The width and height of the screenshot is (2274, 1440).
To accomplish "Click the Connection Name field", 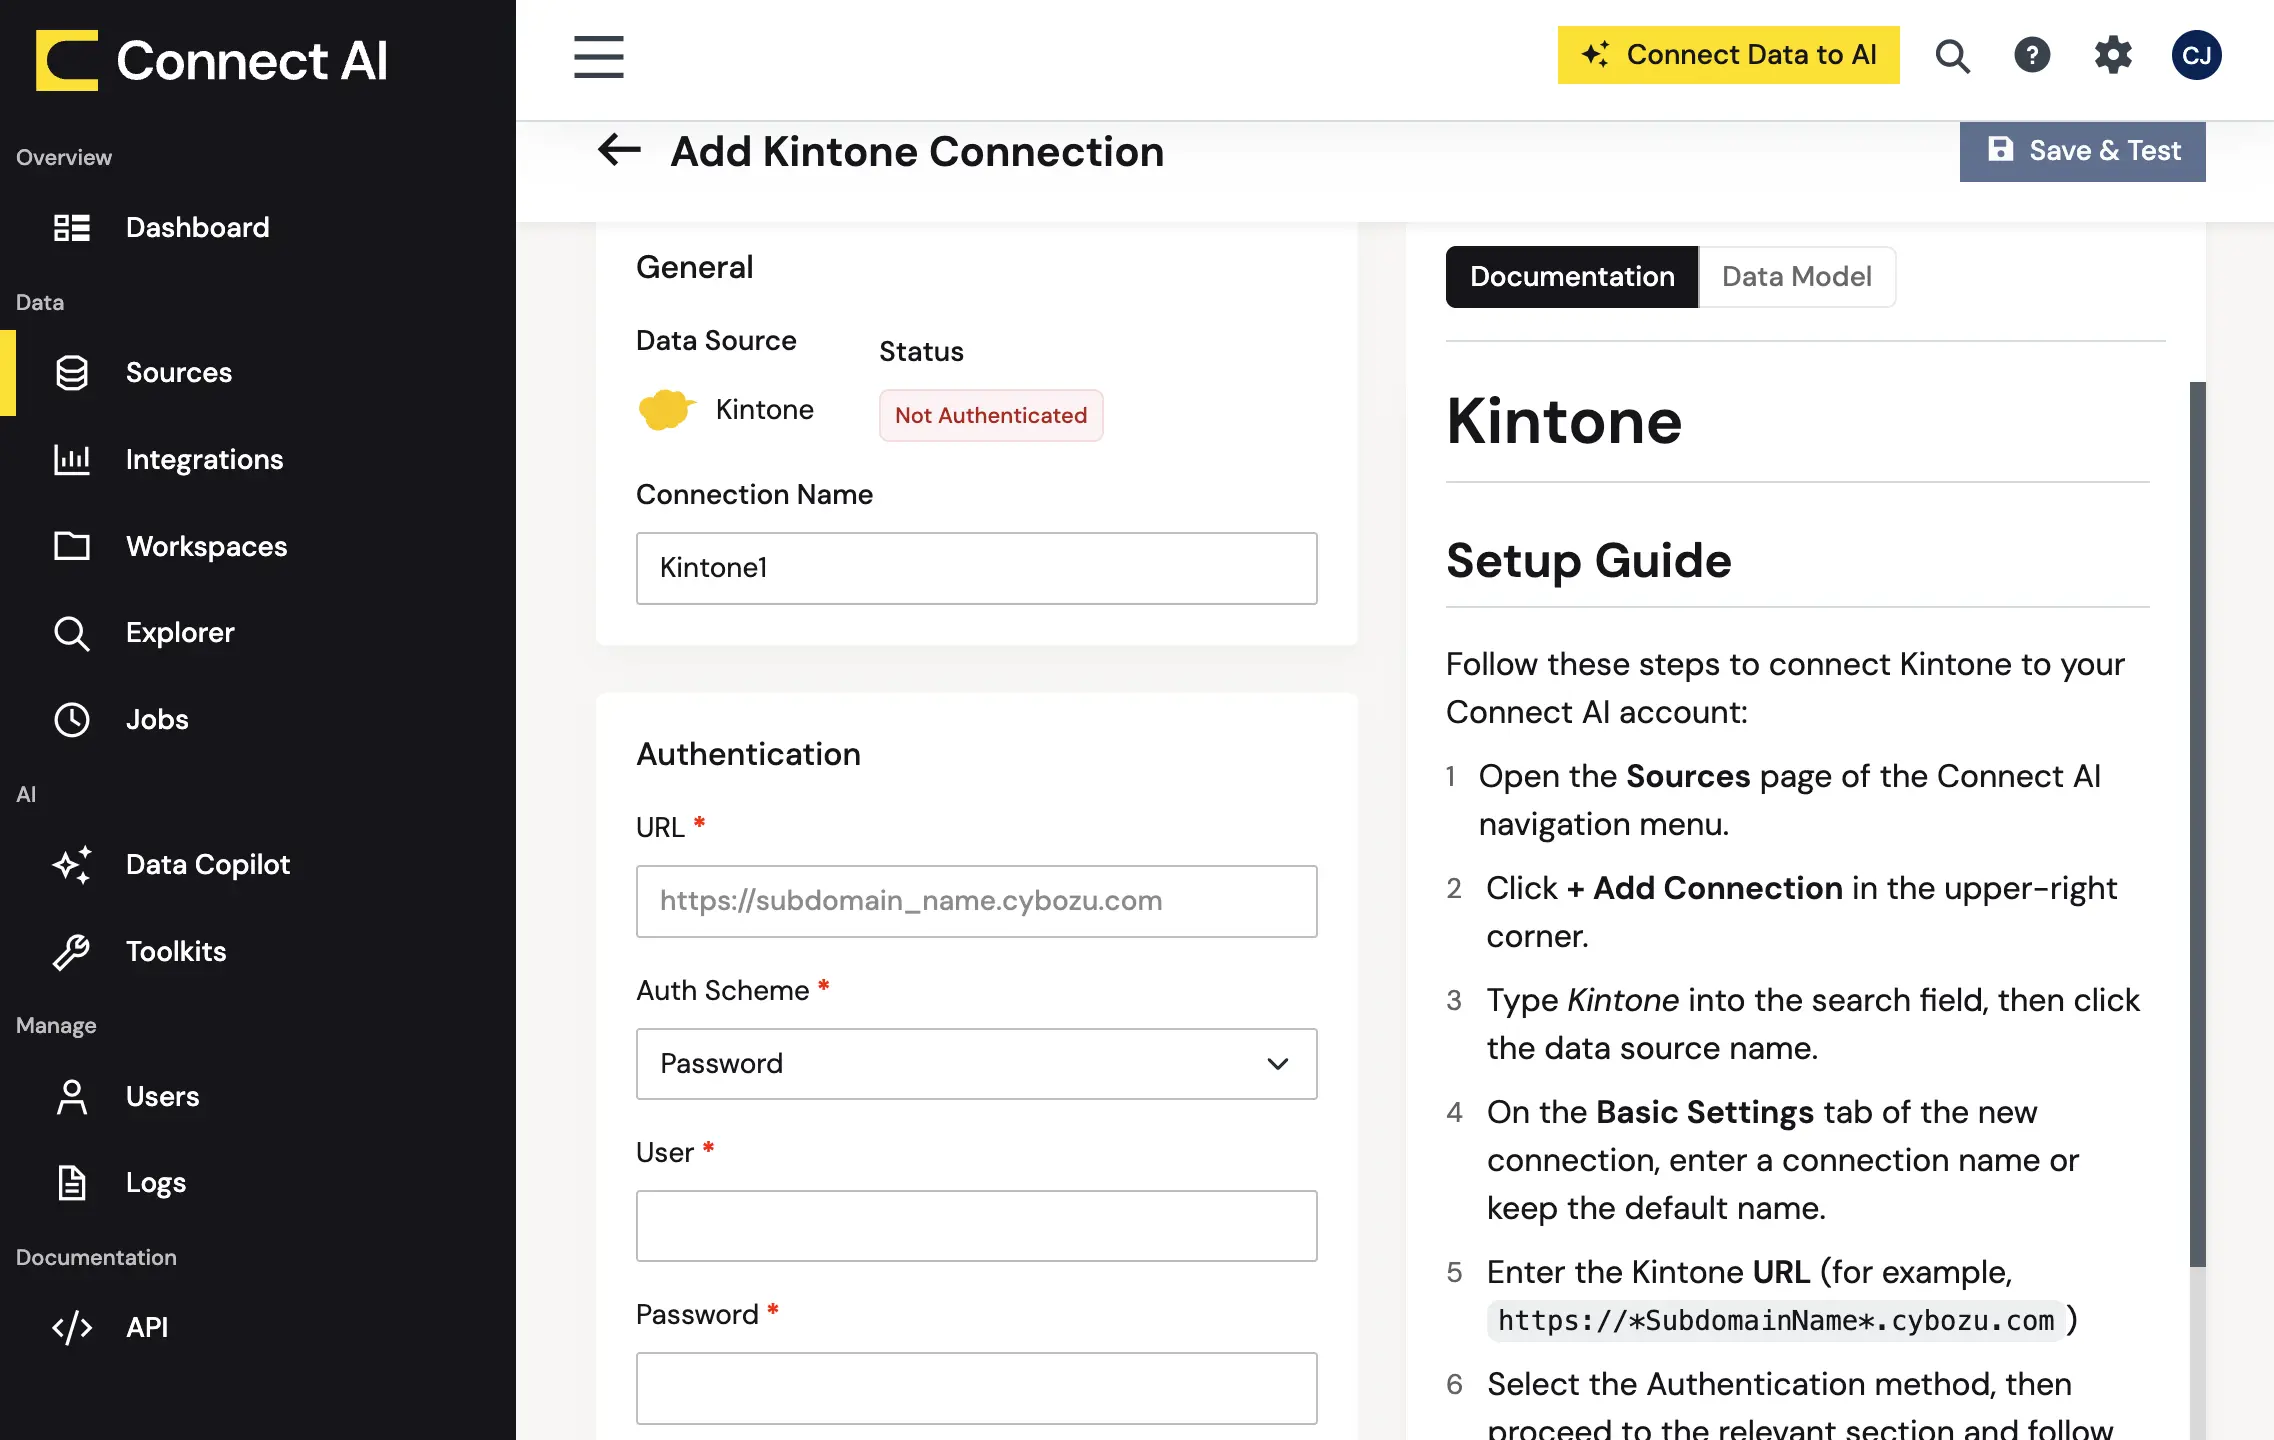I will (976, 568).
